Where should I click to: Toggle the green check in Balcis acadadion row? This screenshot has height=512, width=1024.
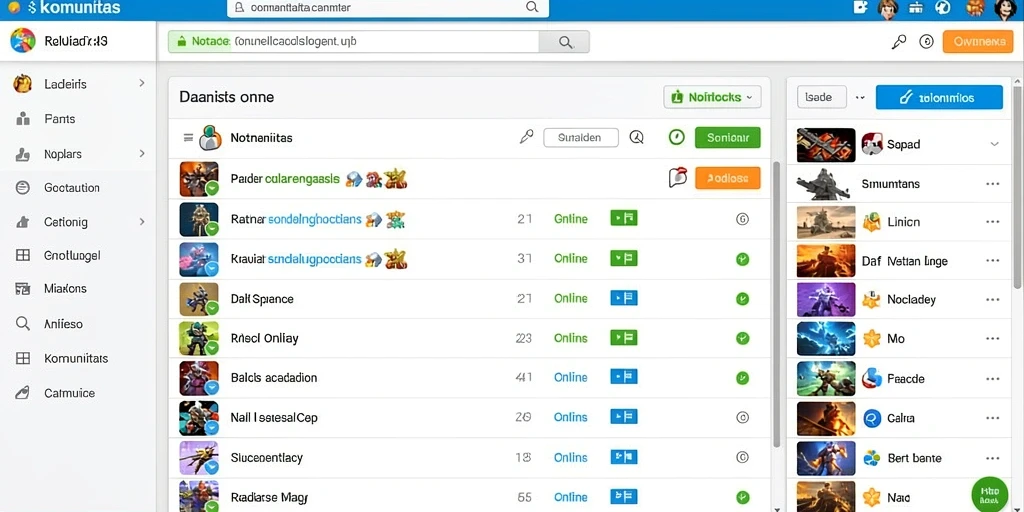pyautogui.click(x=742, y=377)
